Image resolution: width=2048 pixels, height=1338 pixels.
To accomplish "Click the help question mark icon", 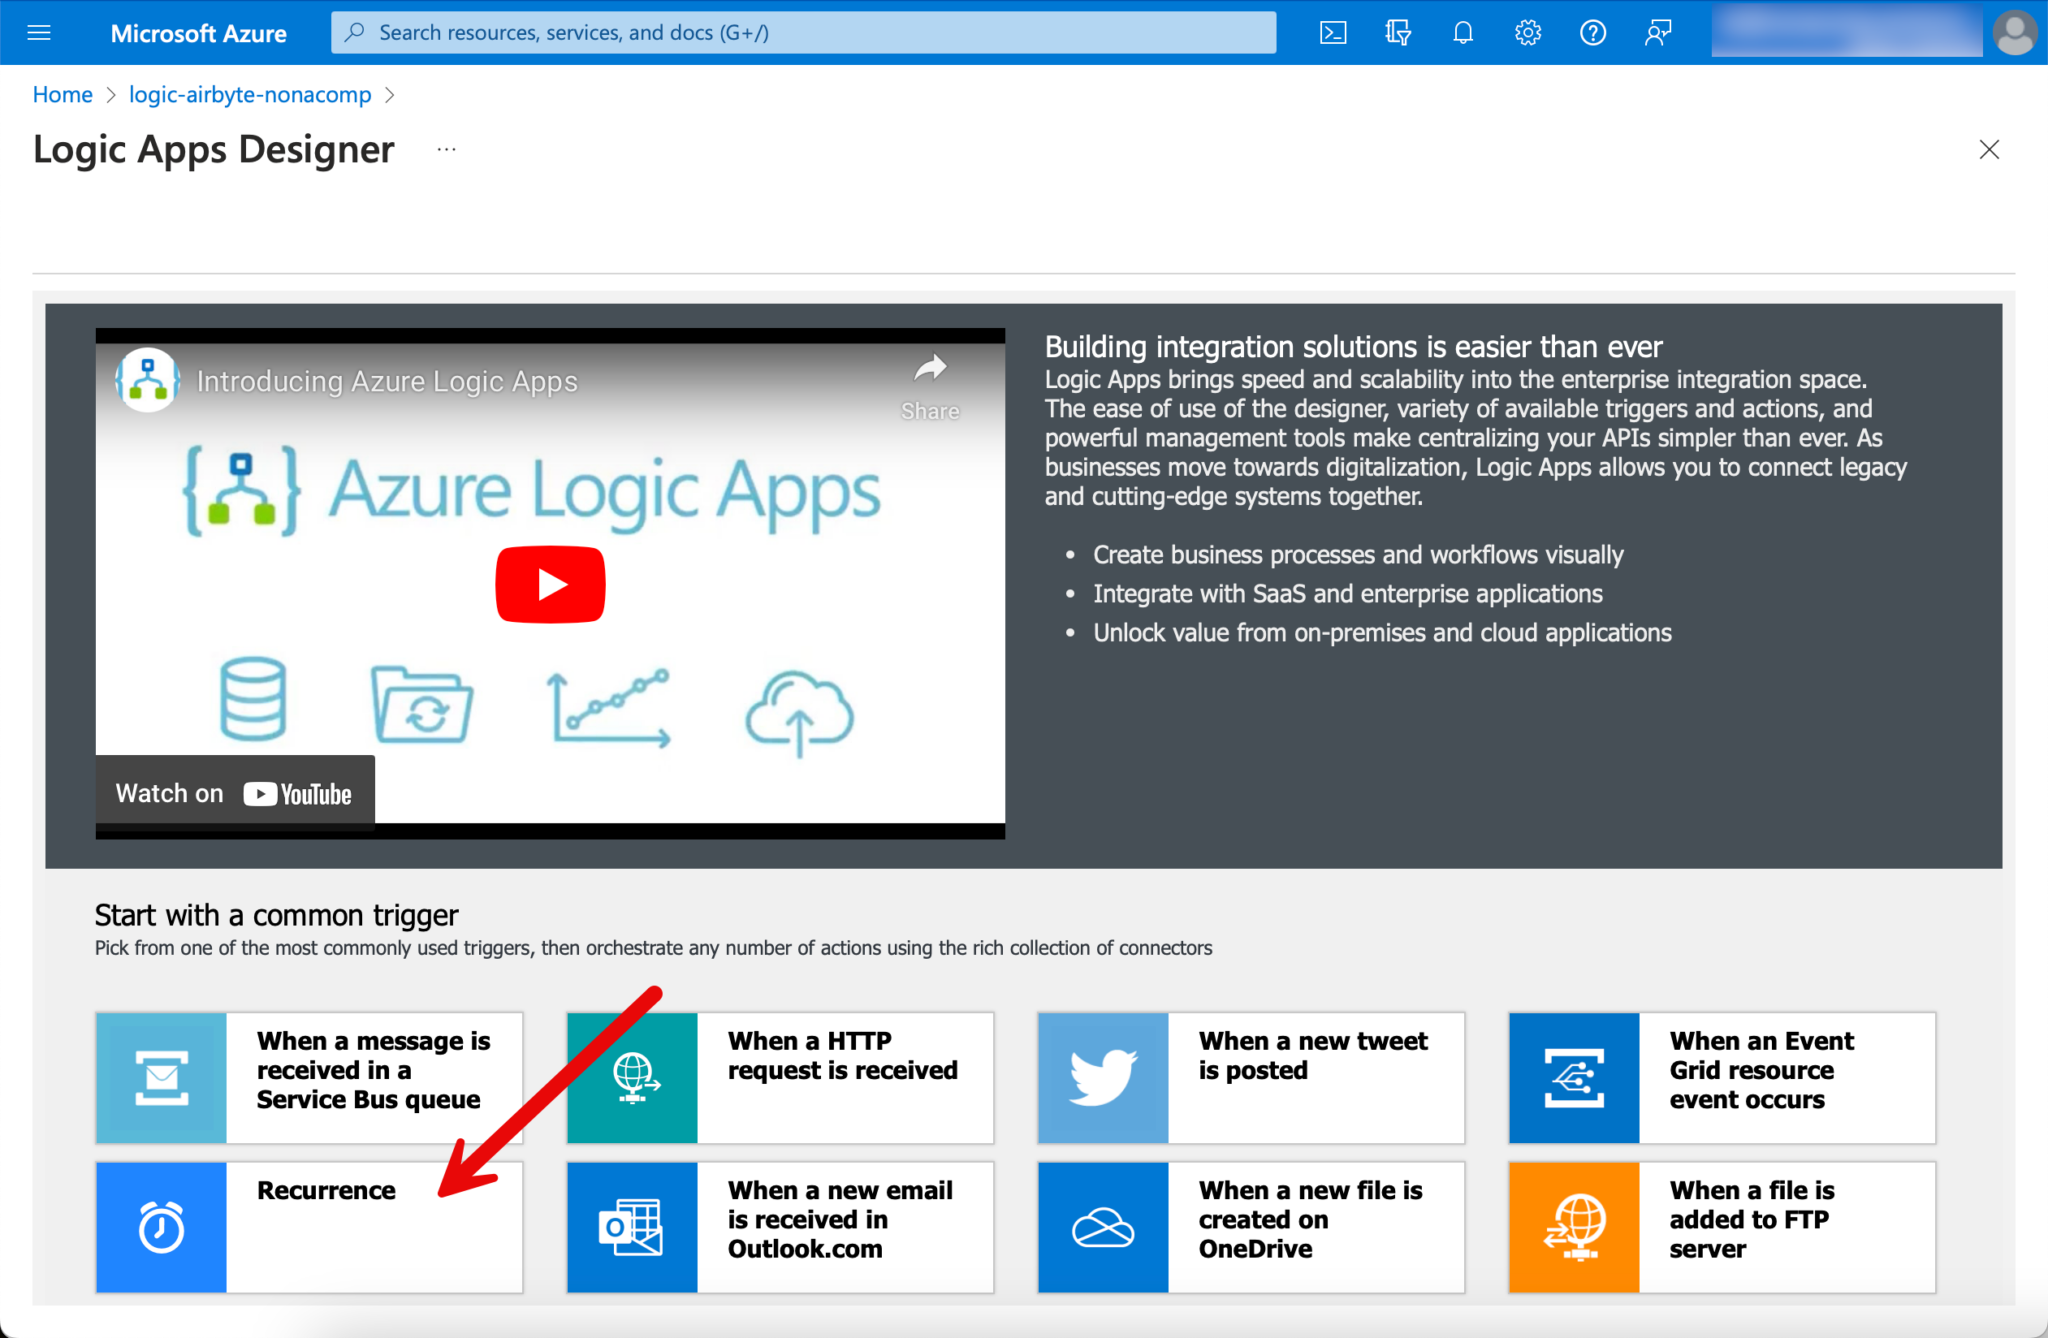I will [1592, 33].
